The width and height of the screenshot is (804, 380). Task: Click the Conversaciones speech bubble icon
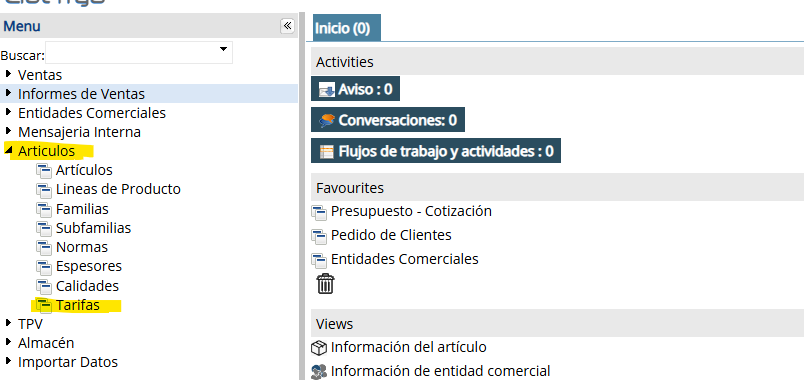[x=327, y=121]
